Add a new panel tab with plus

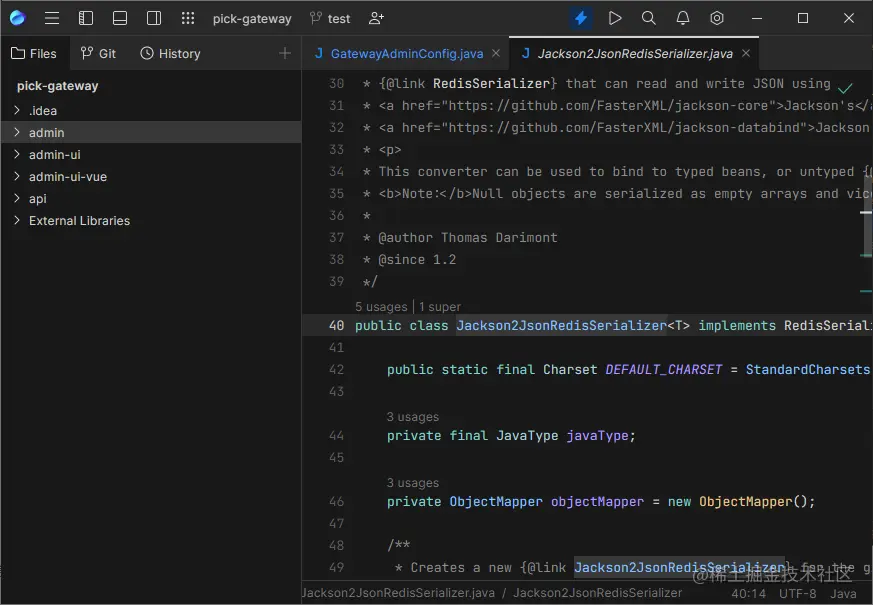[285, 53]
